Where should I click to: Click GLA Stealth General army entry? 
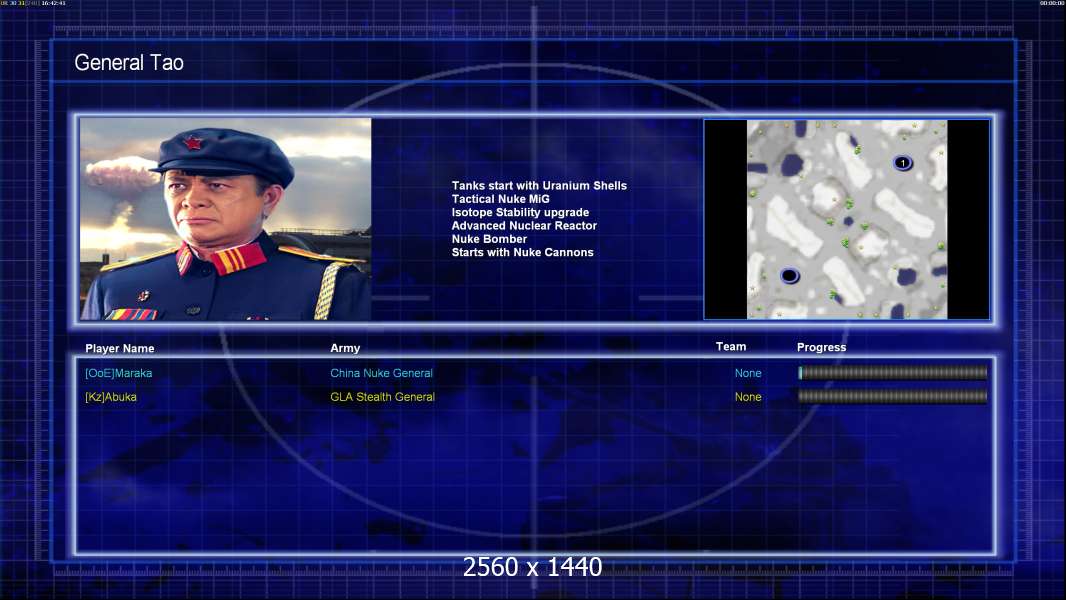382,397
